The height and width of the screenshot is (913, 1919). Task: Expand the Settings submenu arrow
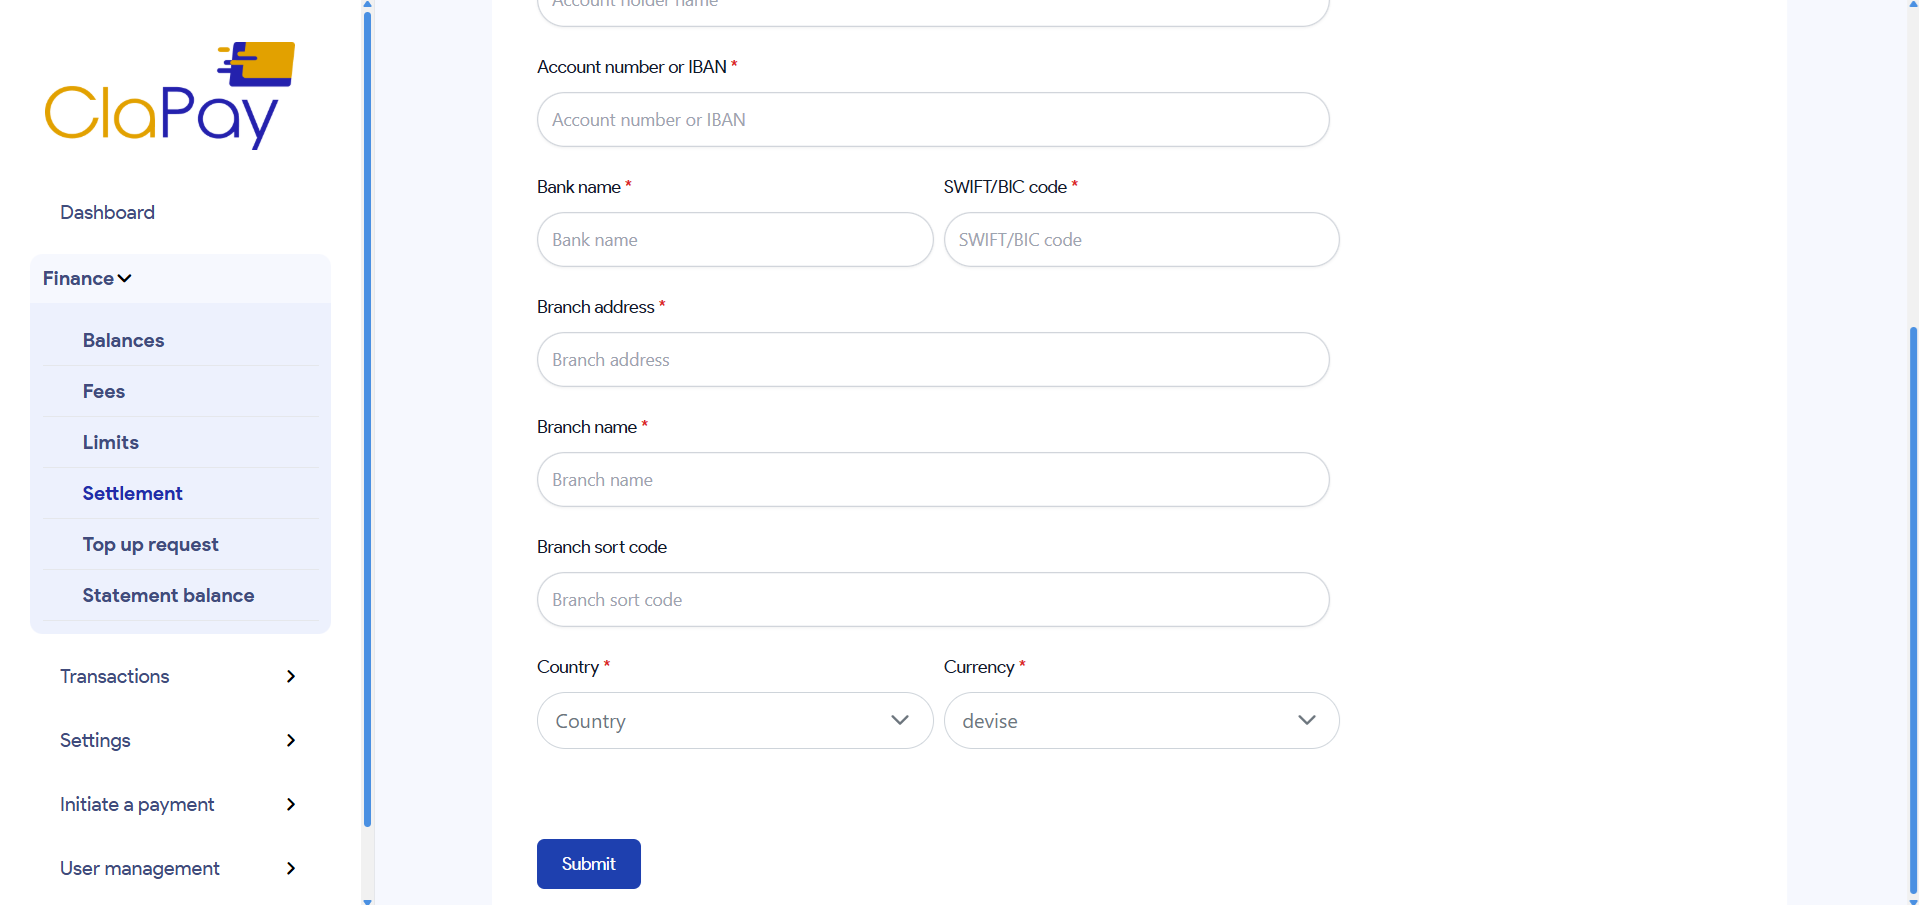291,741
